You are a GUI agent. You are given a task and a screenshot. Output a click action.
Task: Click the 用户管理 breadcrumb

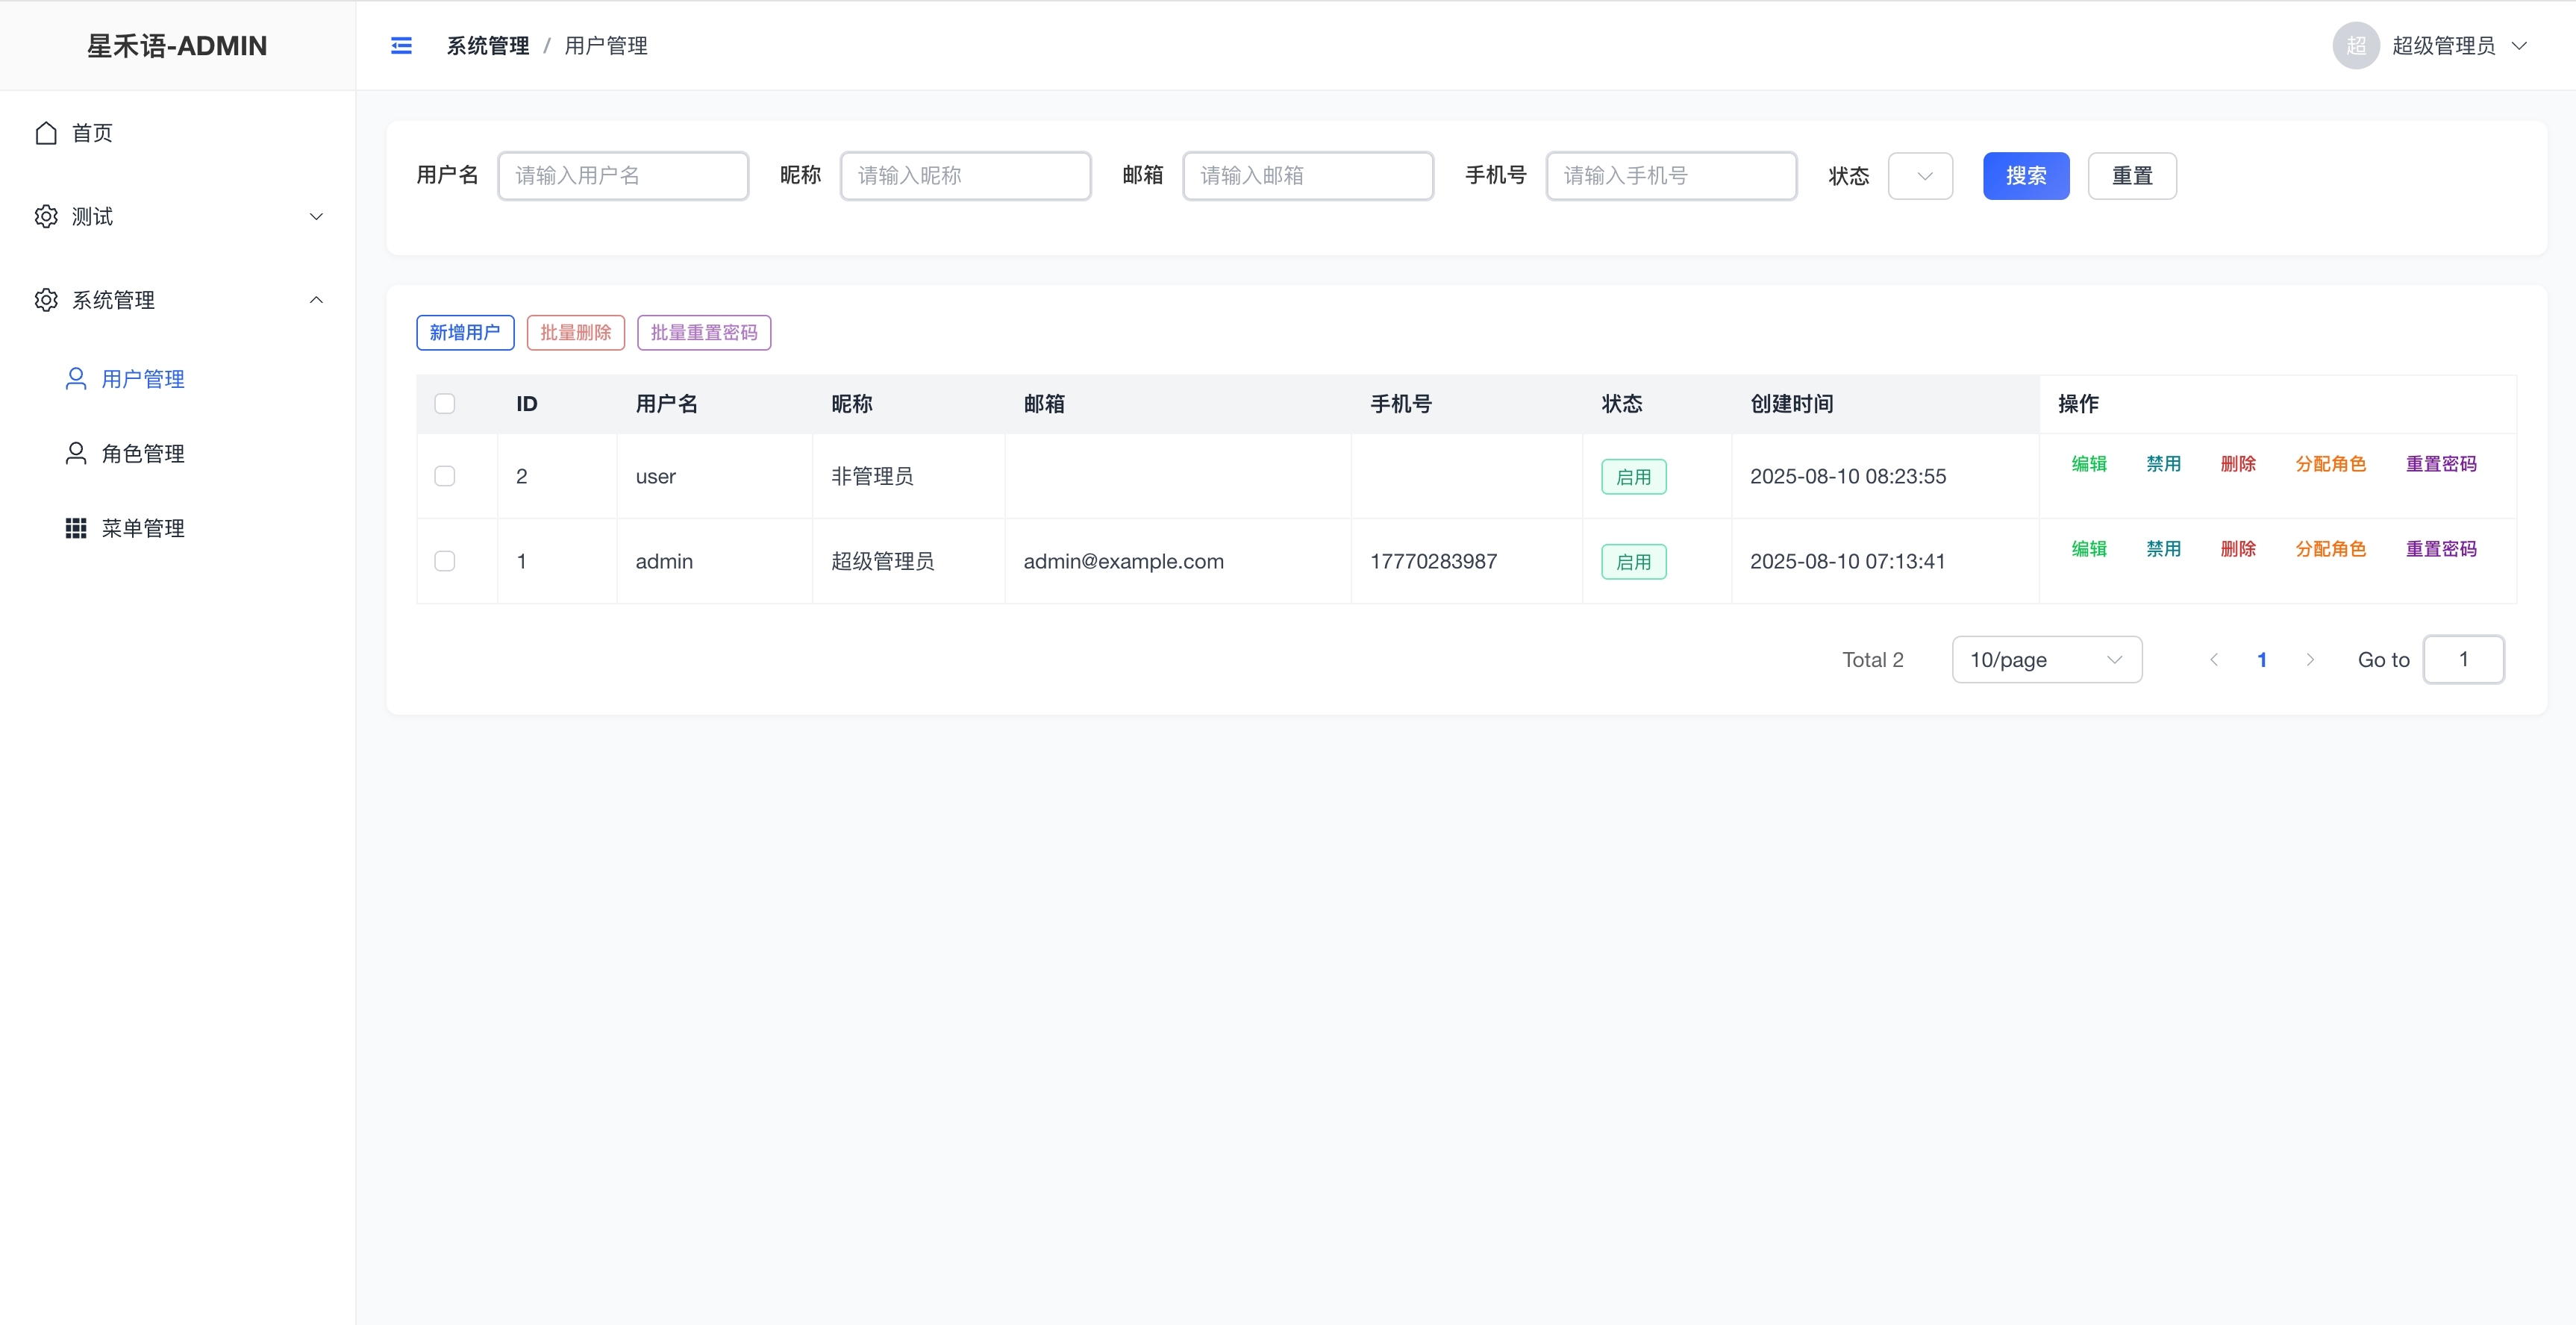pyautogui.click(x=606, y=46)
